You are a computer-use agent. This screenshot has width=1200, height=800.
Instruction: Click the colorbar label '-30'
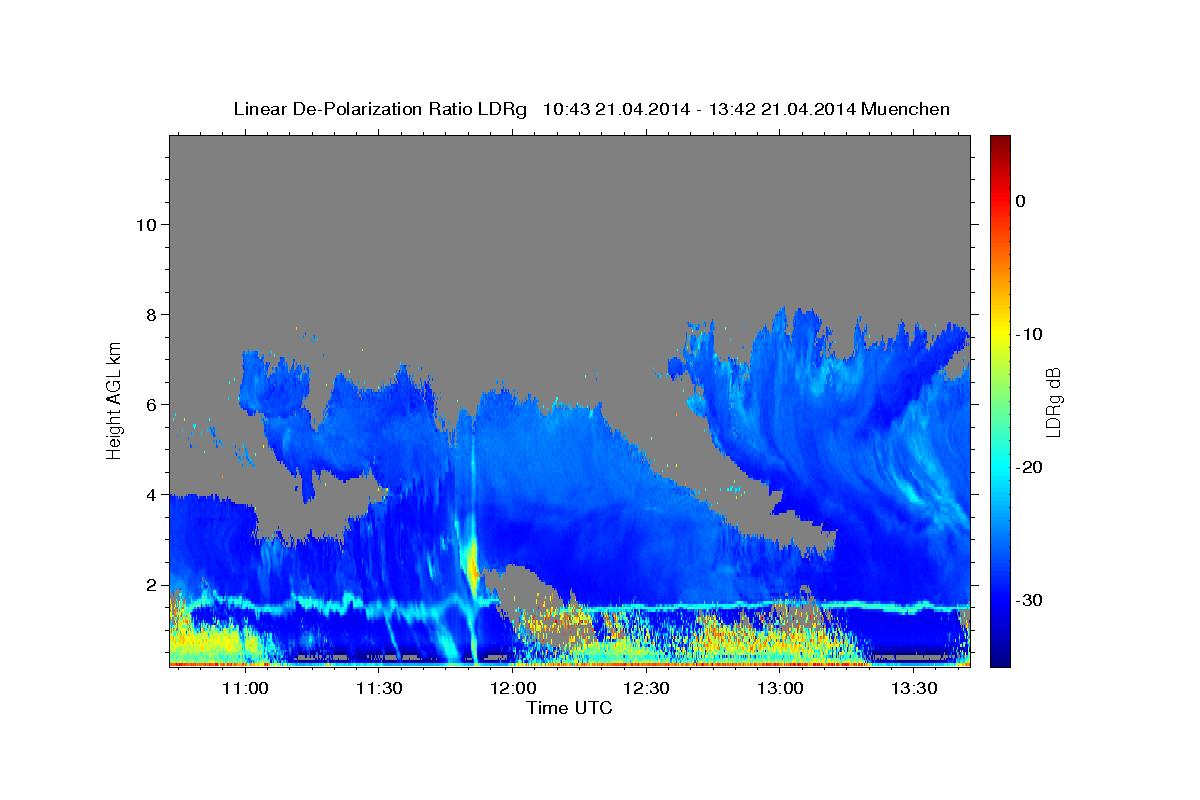(1029, 600)
